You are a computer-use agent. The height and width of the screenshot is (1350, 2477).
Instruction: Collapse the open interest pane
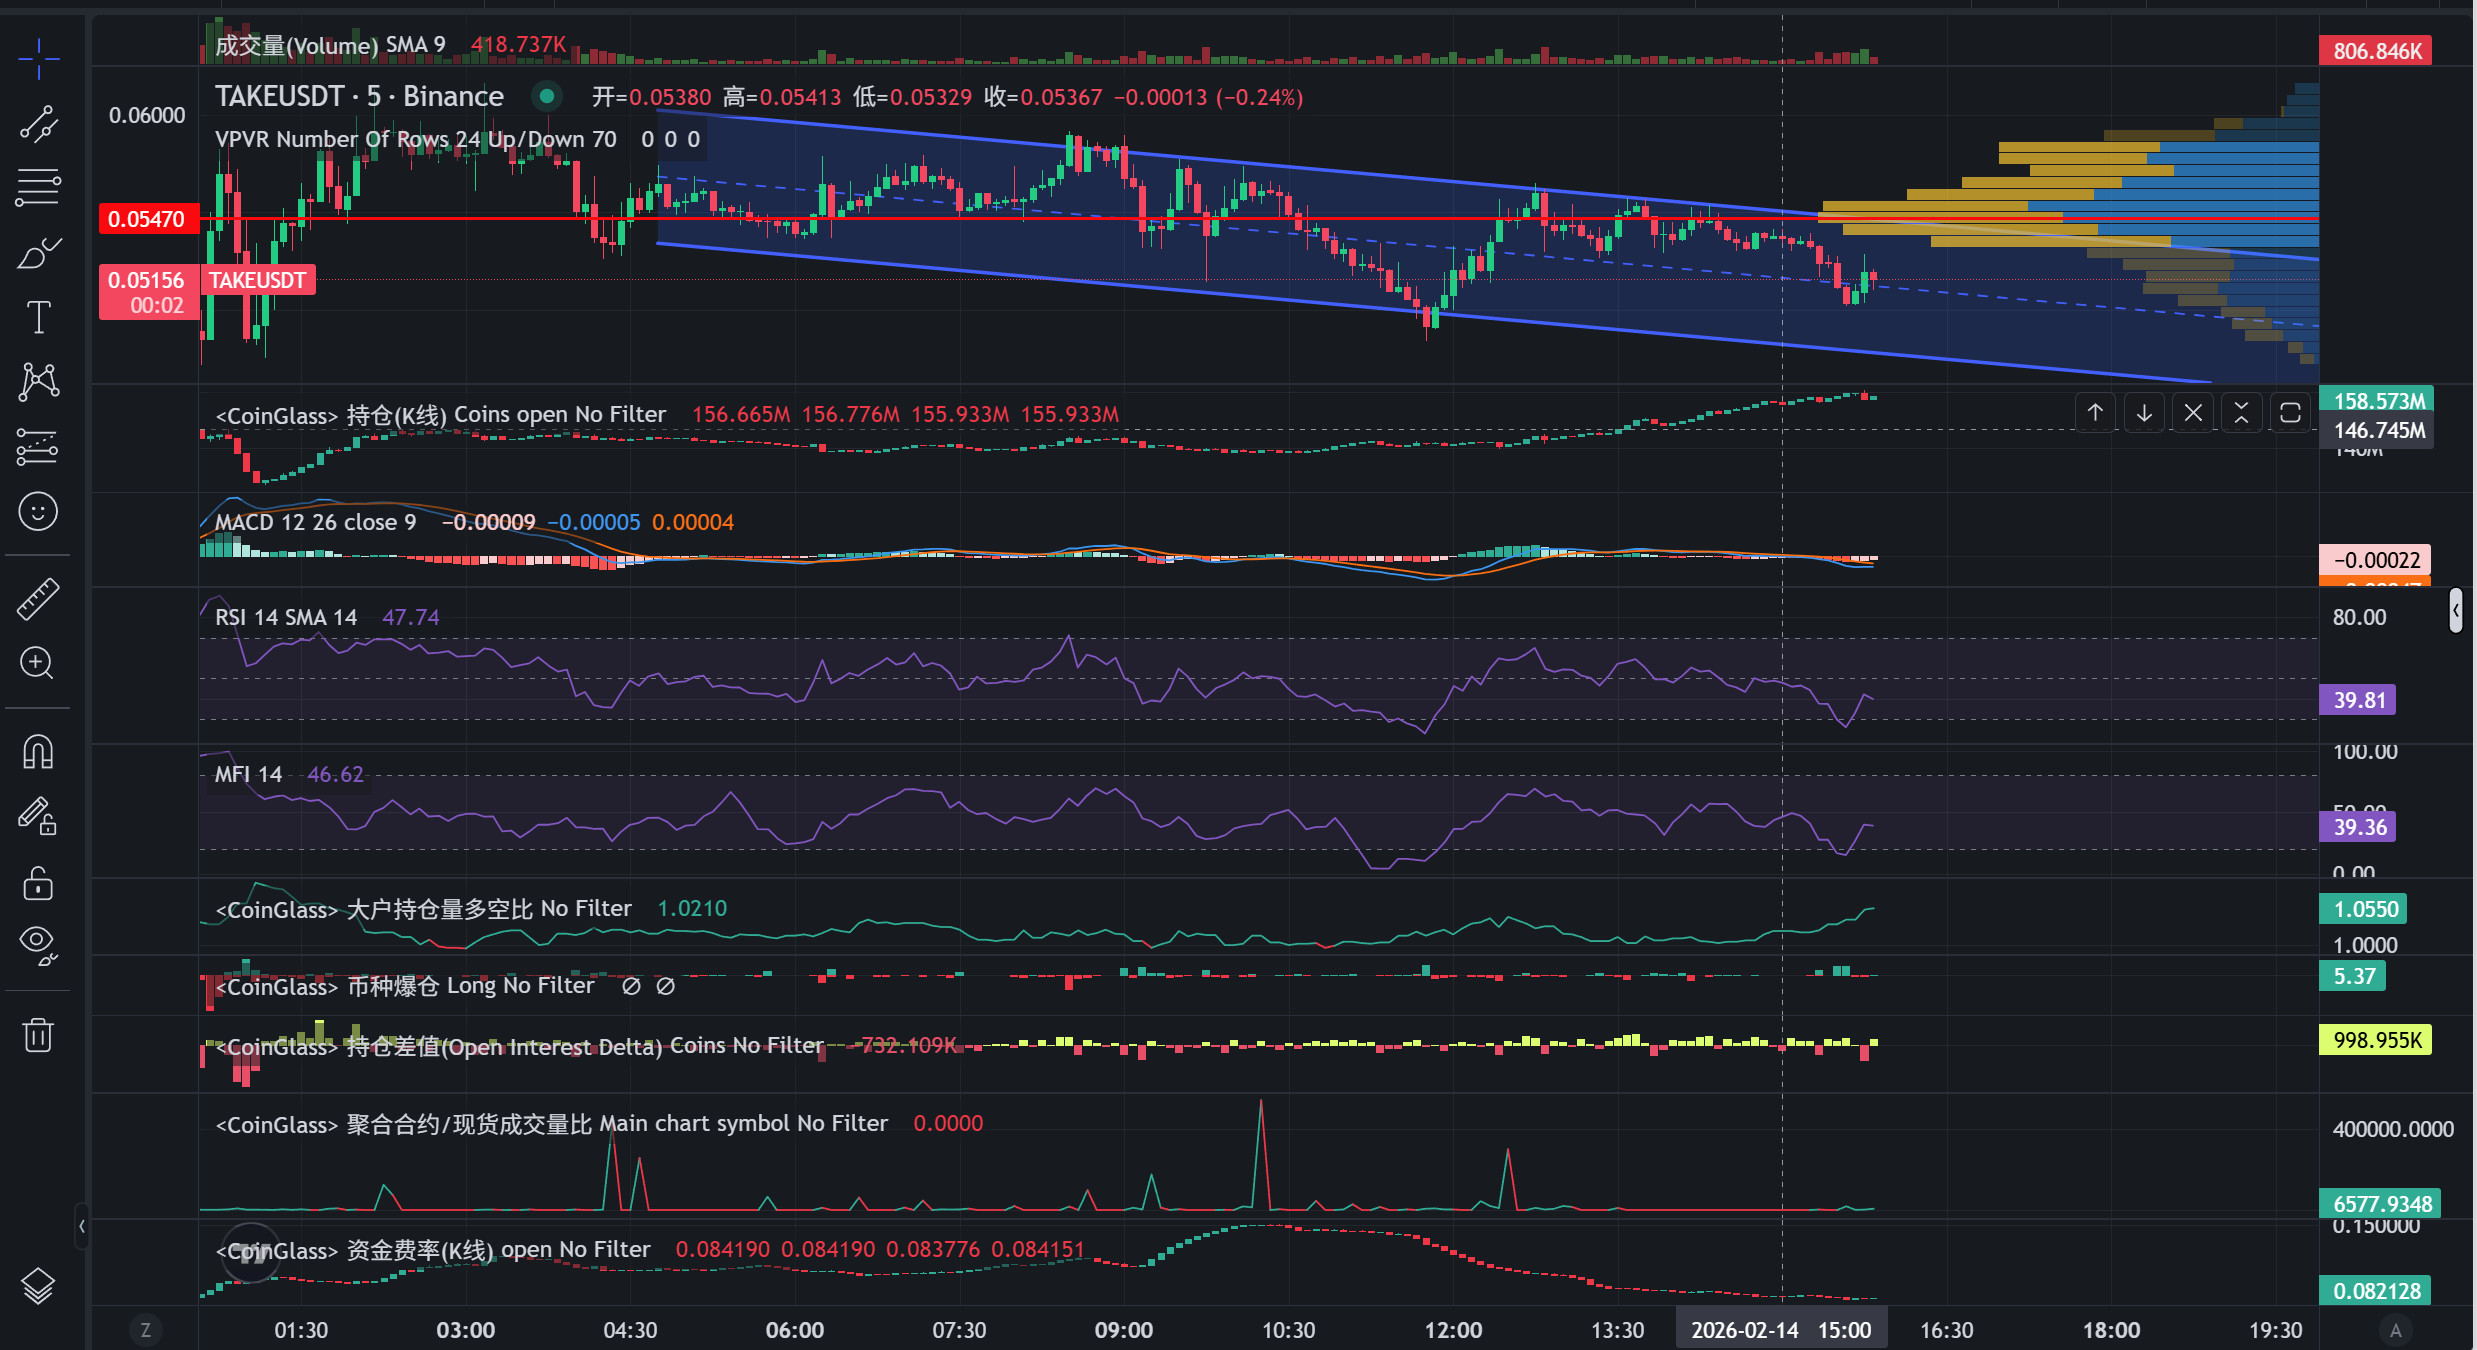(2241, 413)
